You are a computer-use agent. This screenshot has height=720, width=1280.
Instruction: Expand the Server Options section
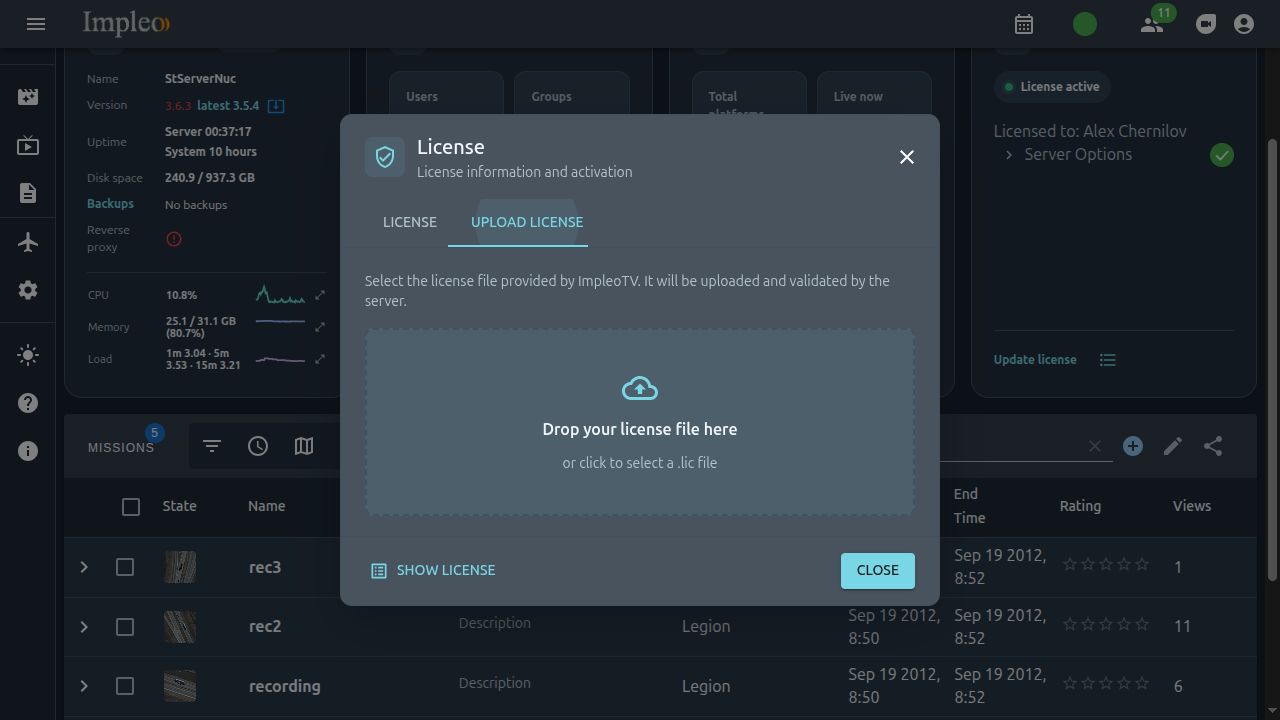1009,155
